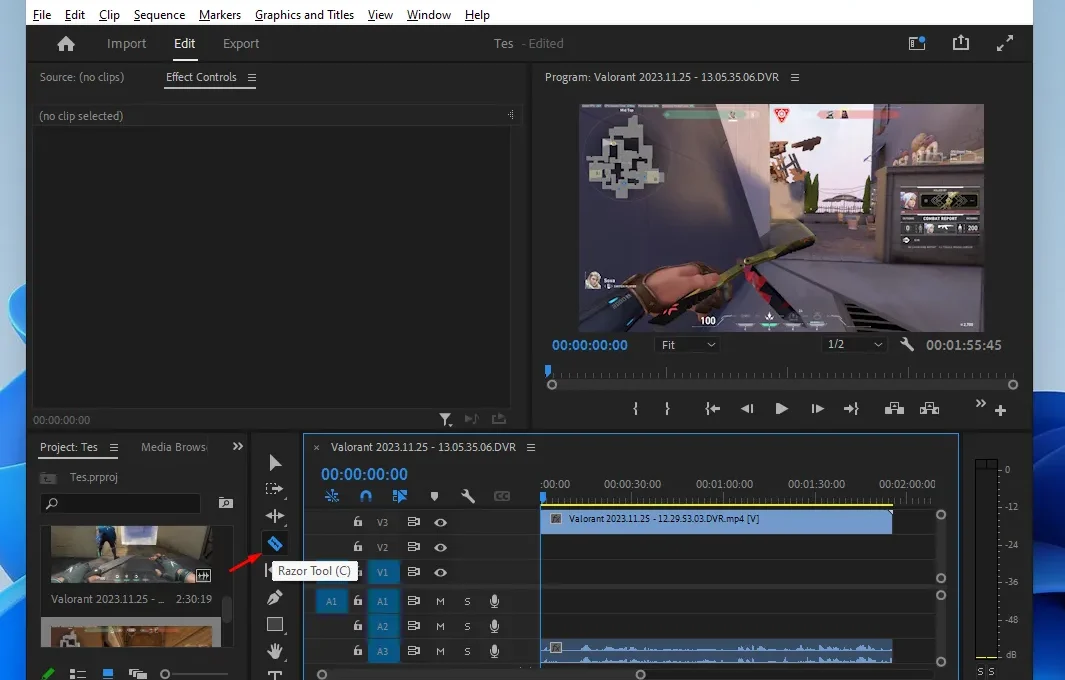Open Program monitor panel menu
Screen dimensions: 1065x680
[795, 77]
